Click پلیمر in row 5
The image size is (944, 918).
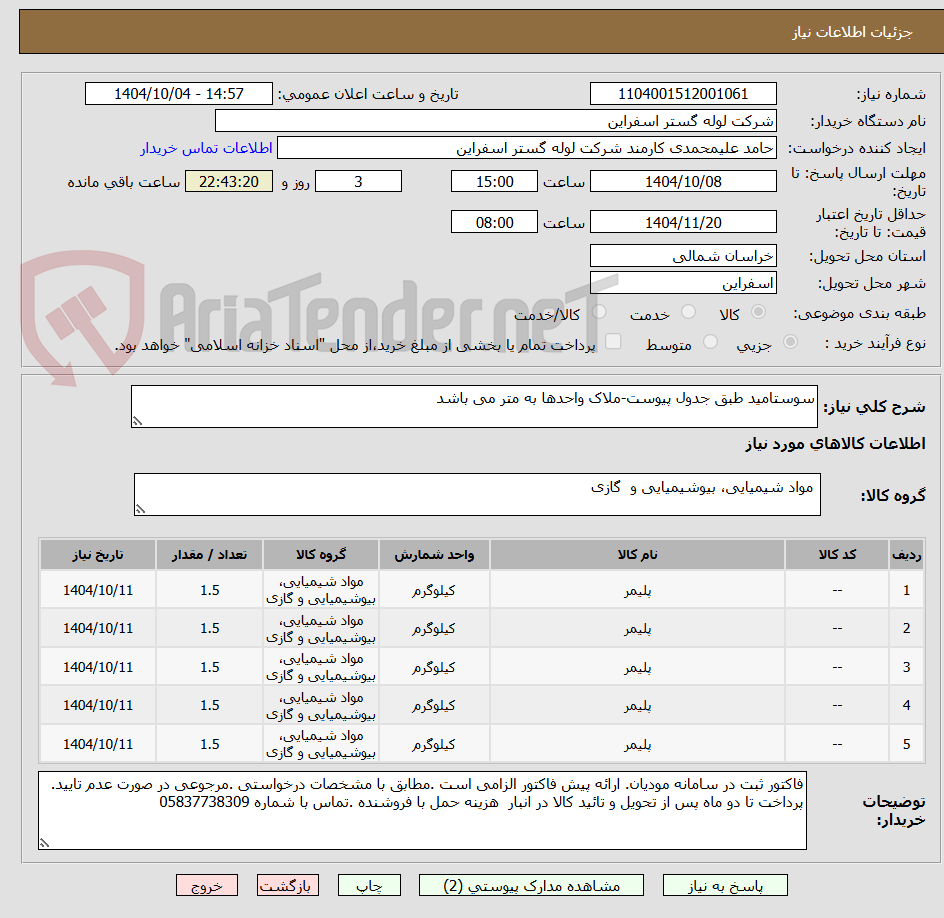638,745
